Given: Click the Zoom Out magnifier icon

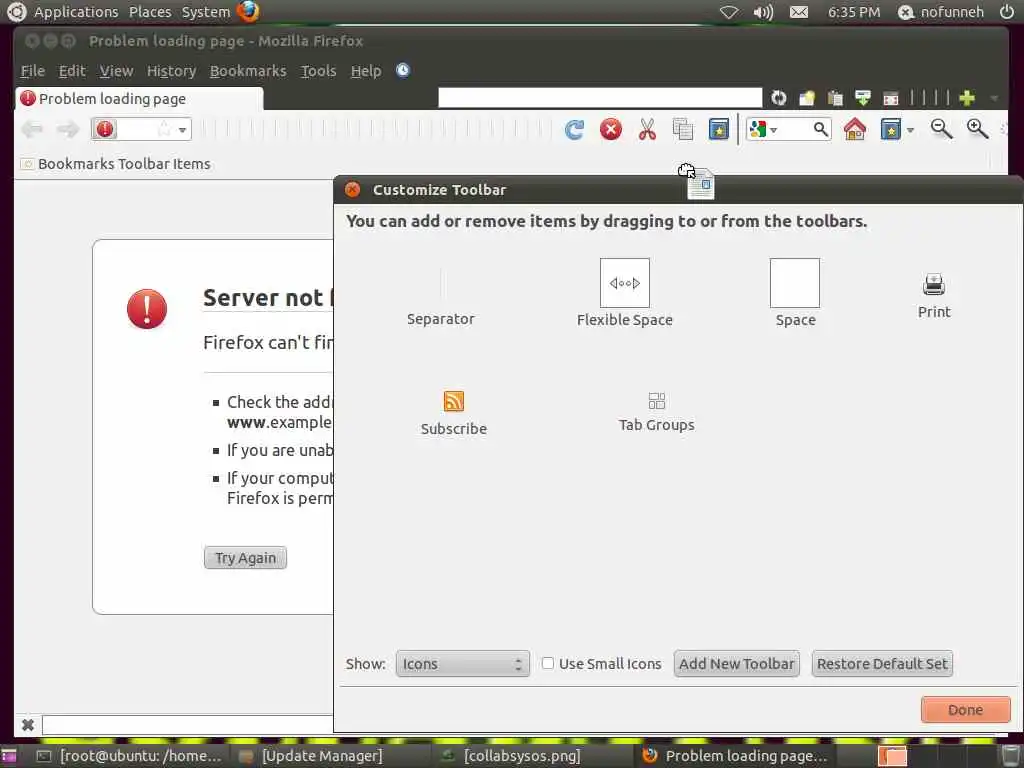Looking at the screenshot, I should 941,129.
